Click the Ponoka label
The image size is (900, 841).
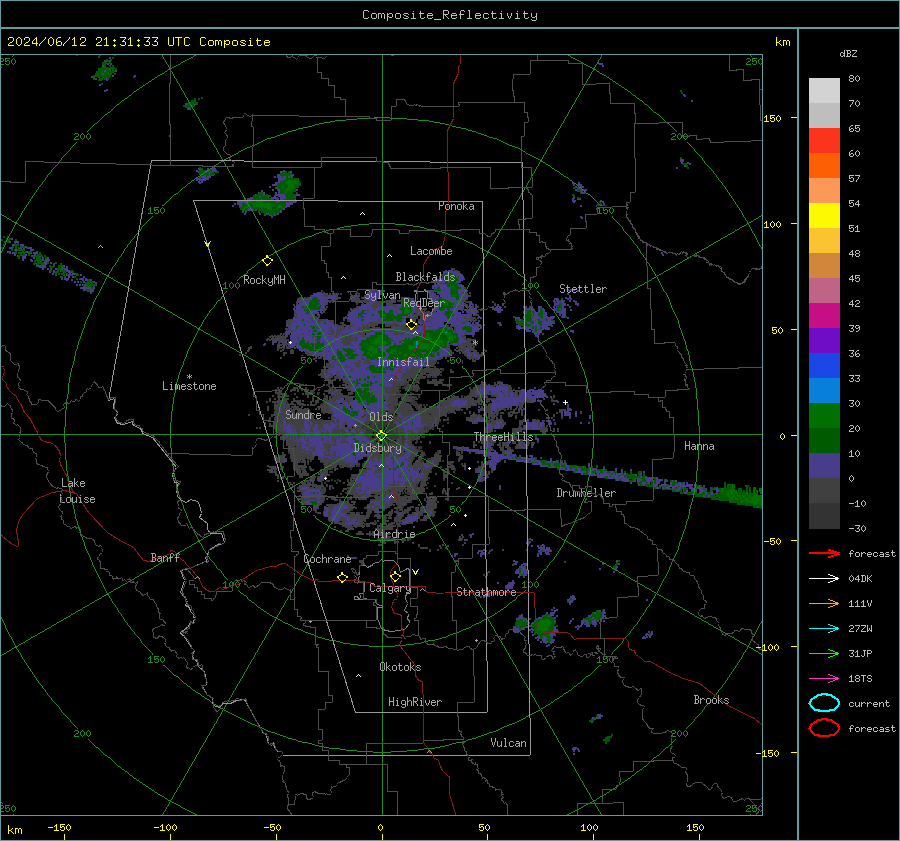coord(456,206)
